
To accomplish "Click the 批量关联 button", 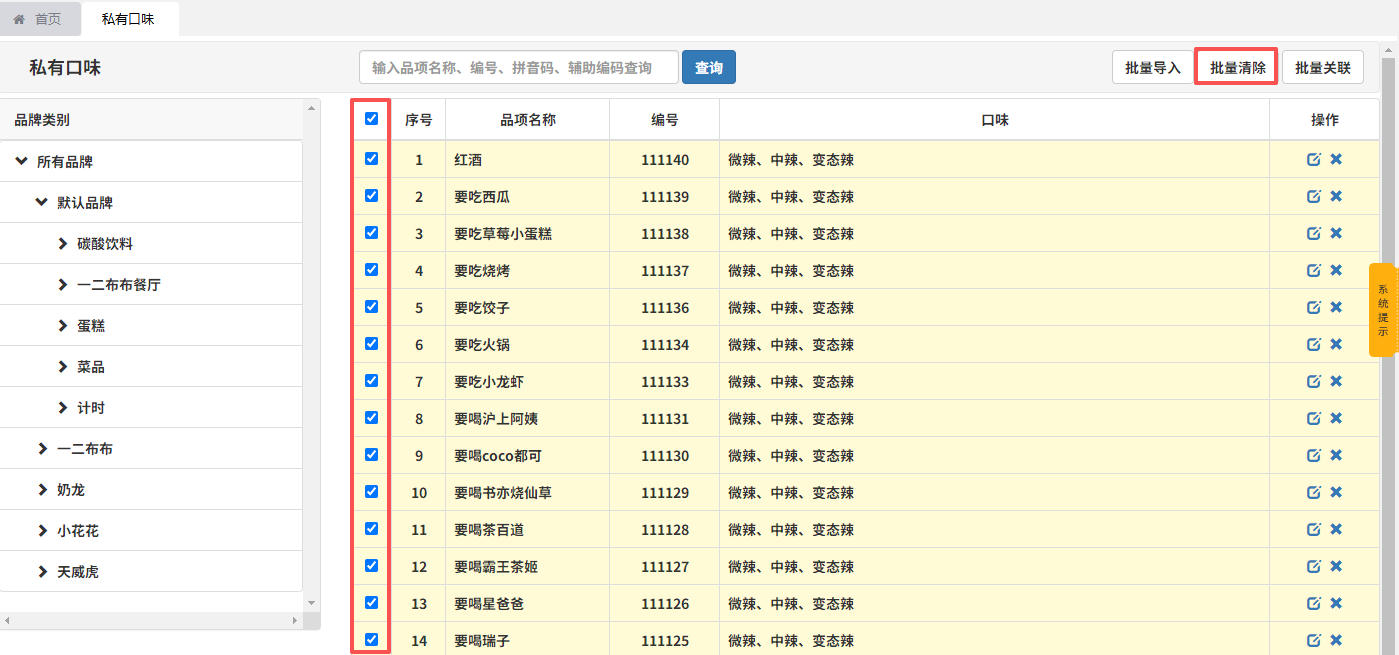I will tap(1323, 67).
